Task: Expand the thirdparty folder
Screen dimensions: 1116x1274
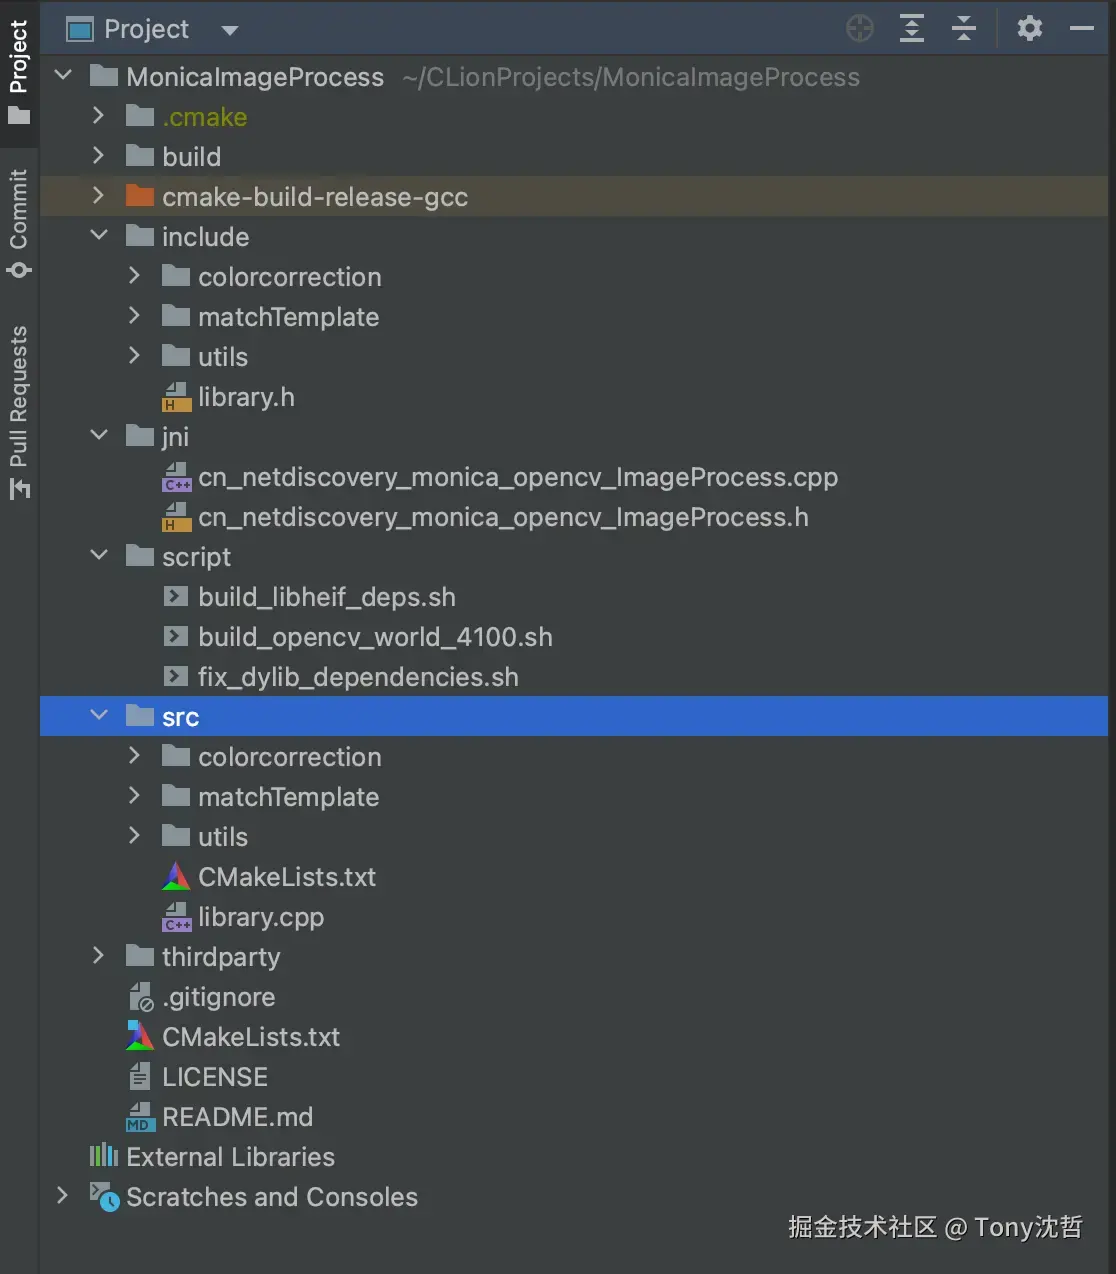Action: coord(98,956)
